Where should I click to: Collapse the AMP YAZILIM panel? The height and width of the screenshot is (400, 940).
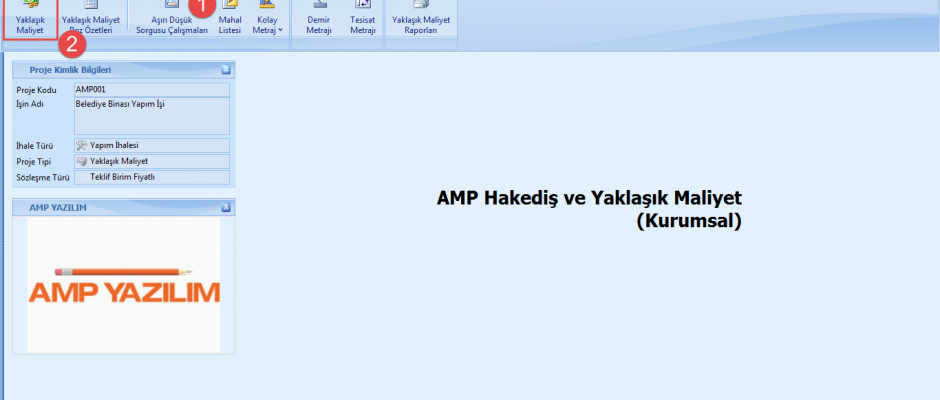click(226, 207)
